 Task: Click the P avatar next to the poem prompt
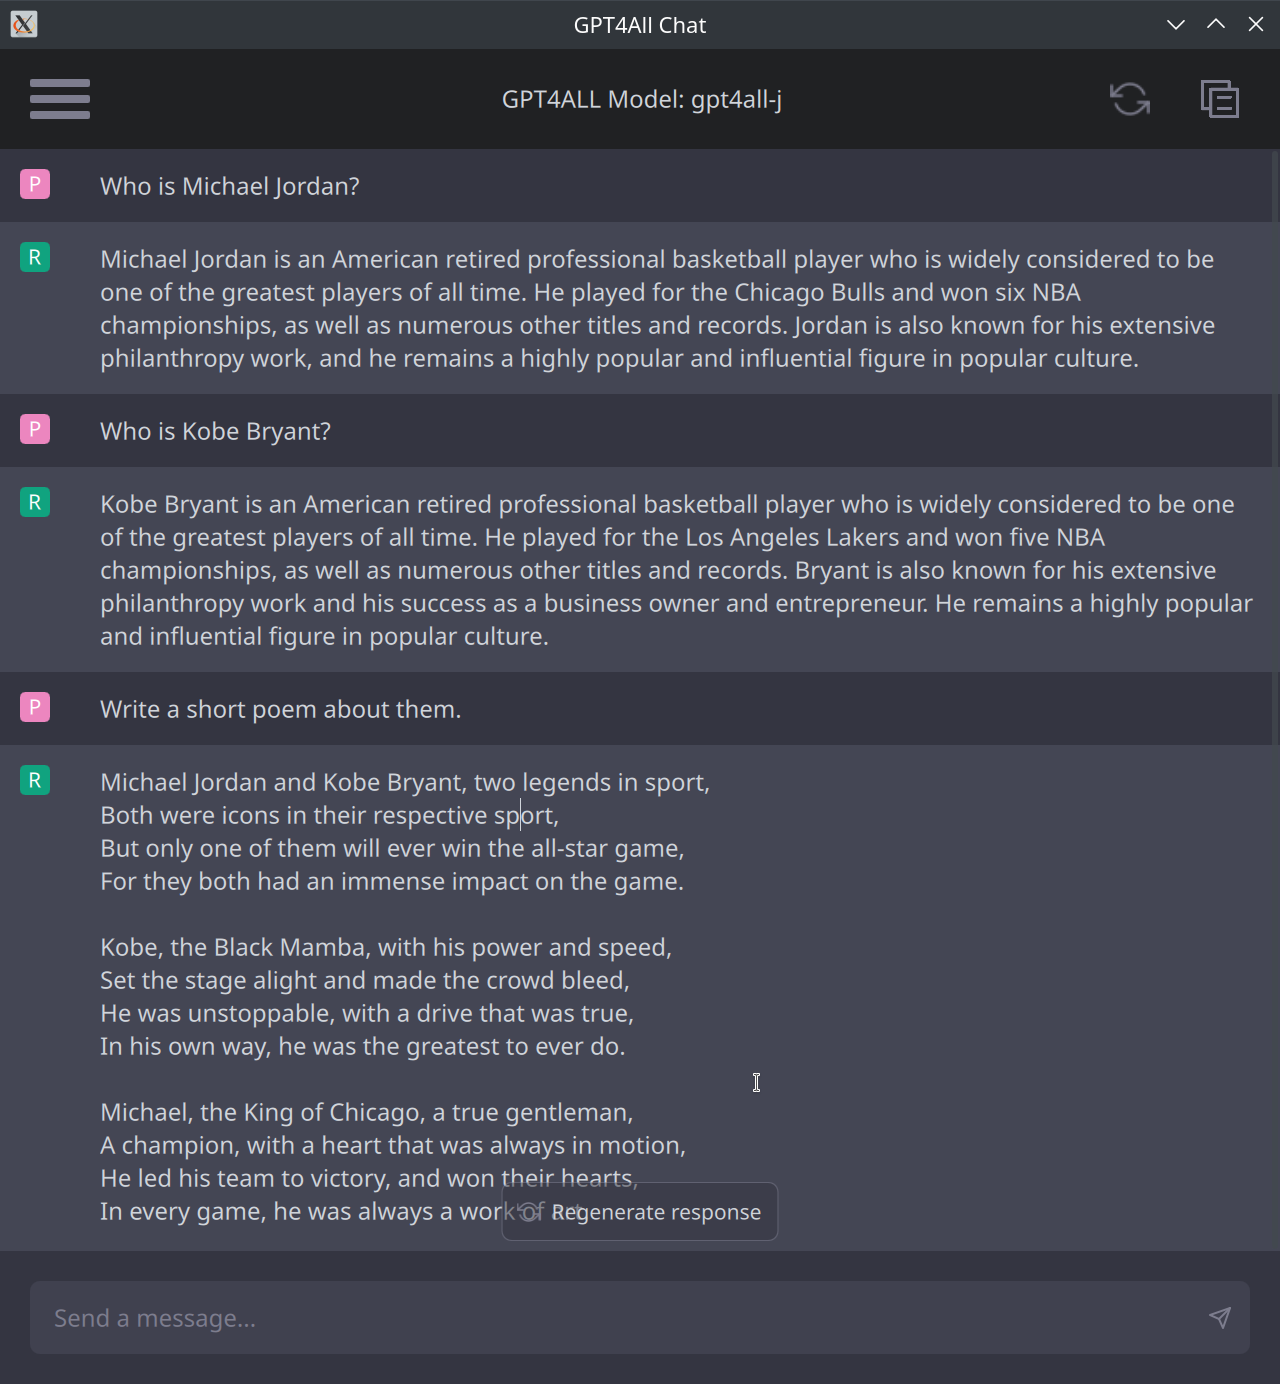35,707
